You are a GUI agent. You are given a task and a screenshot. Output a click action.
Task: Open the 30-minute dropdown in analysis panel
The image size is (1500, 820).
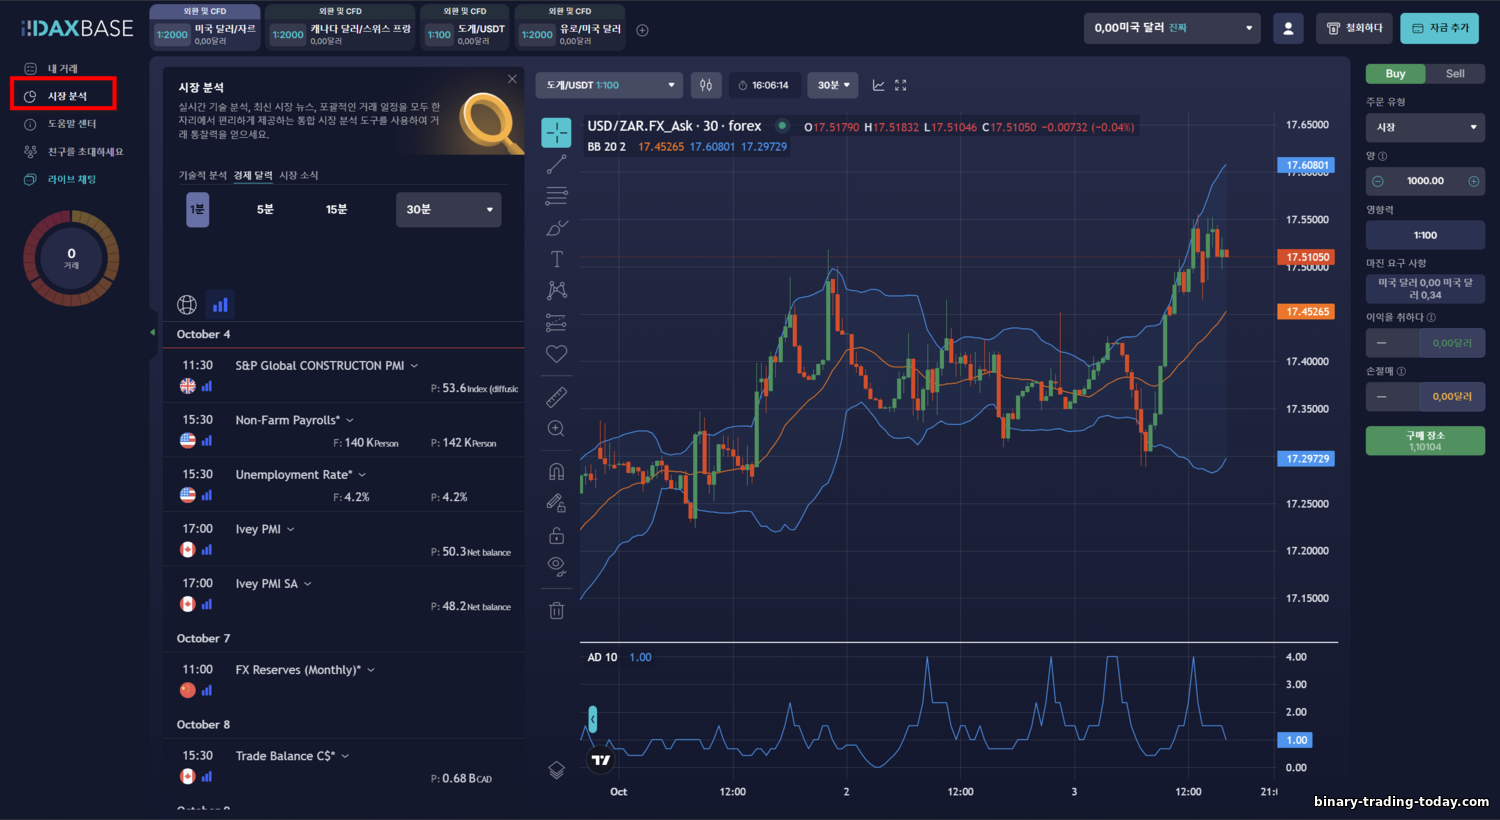pos(448,209)
